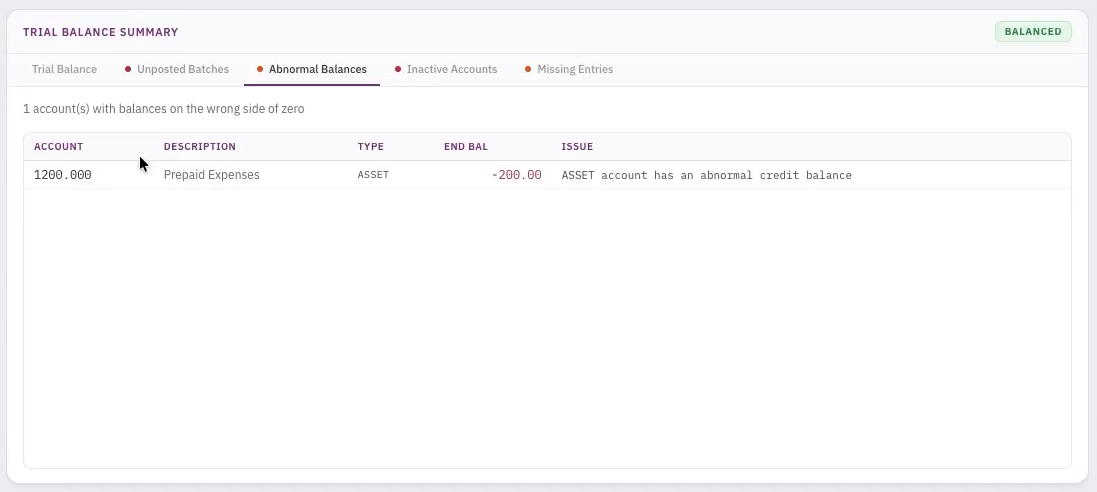This screenshot has height=492, width=1097.
Task: Open account number 1200.000
Action: coord(63,175)
